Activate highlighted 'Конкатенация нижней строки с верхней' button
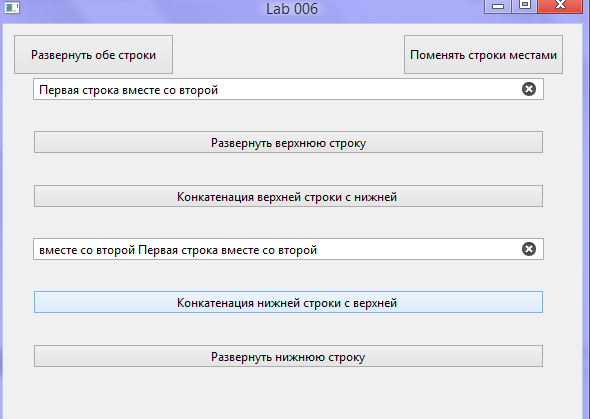 click(288, 302)
